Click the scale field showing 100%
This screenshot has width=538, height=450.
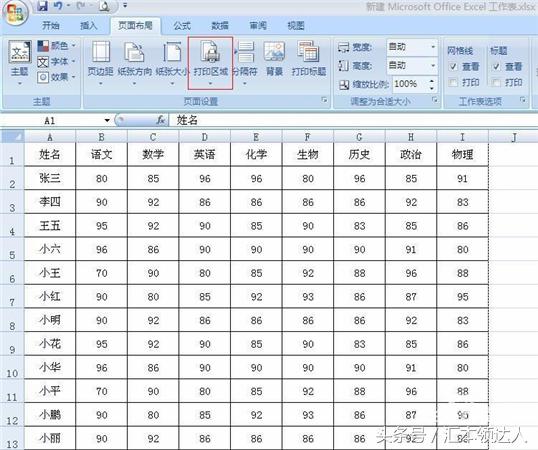pyautogui.click(x=410, y=84)
